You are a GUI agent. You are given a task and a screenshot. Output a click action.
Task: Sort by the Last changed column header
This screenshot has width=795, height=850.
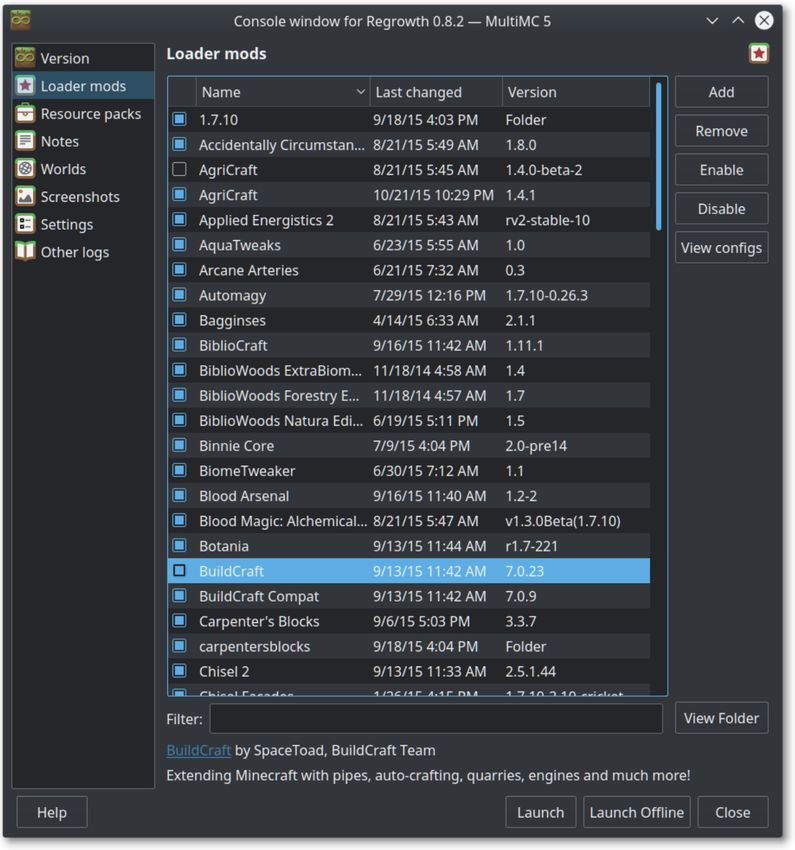pos(436,92)
